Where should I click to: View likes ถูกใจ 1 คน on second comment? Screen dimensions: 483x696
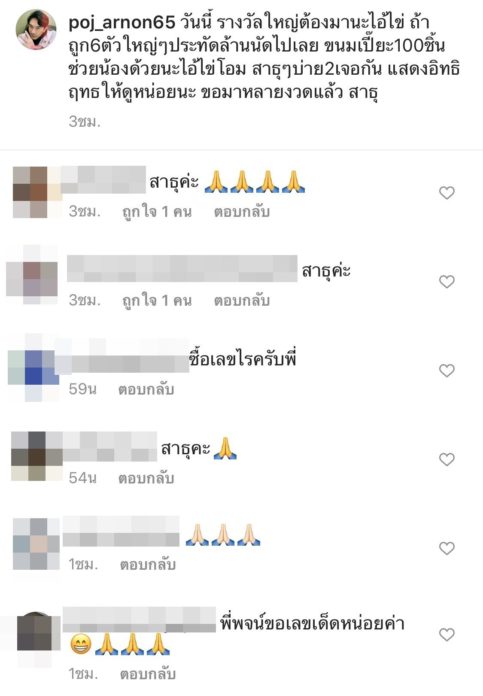tap(157, 300)
